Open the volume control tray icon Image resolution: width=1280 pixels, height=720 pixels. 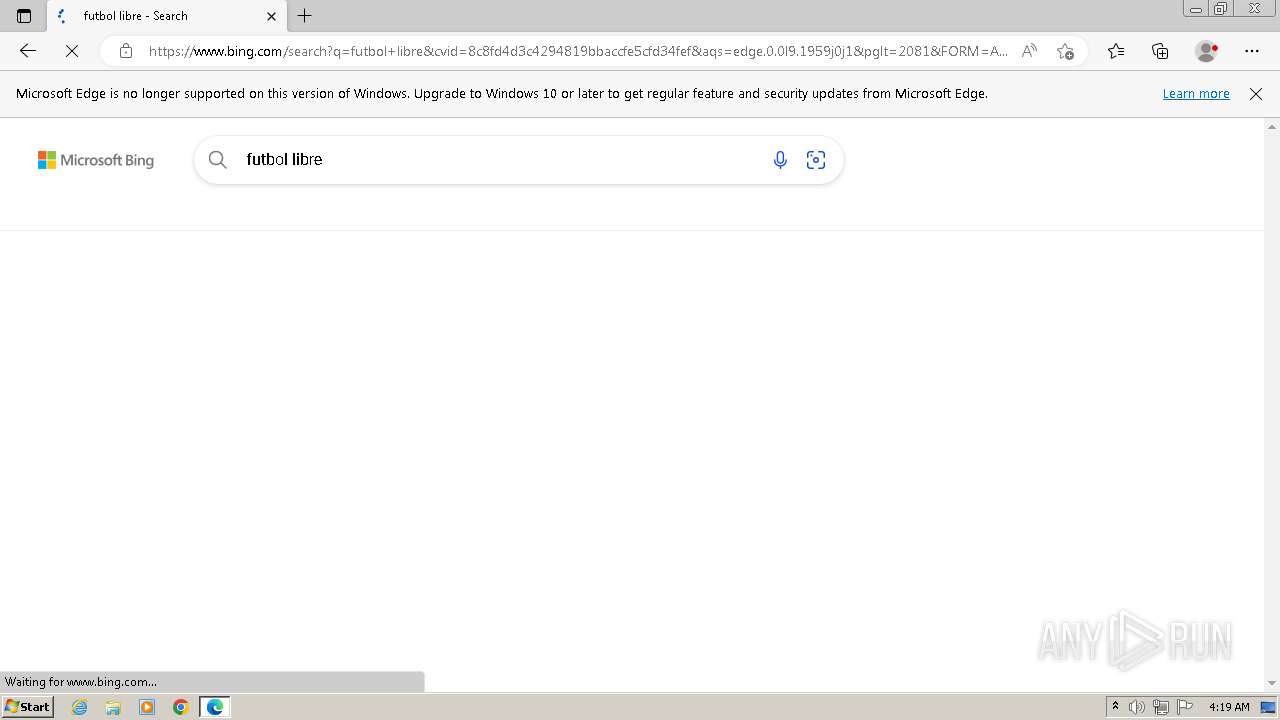click(x=1137, y=707)
